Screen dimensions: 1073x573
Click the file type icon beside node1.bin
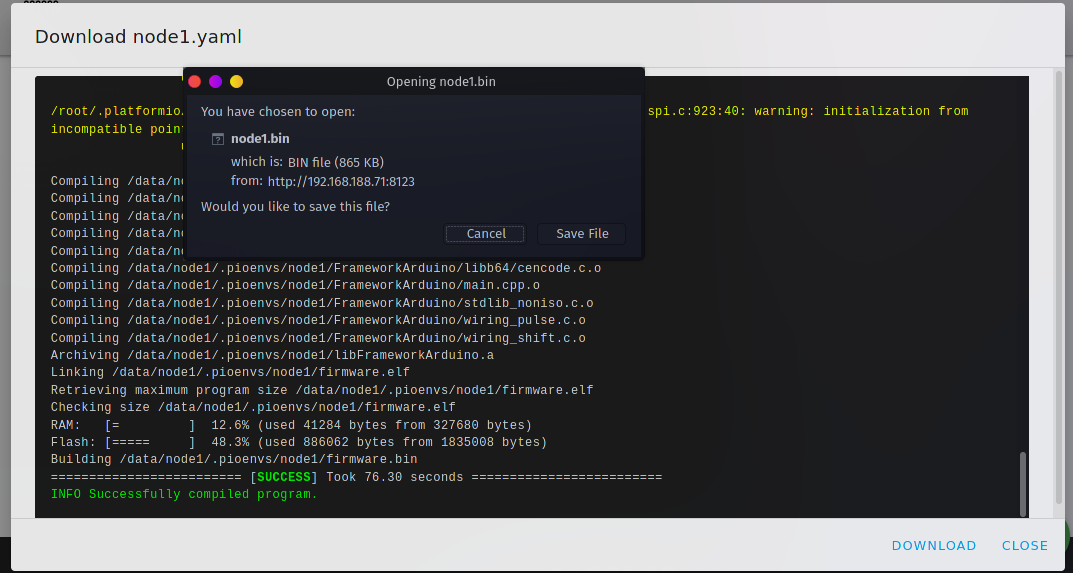click(x=218, y=139)
